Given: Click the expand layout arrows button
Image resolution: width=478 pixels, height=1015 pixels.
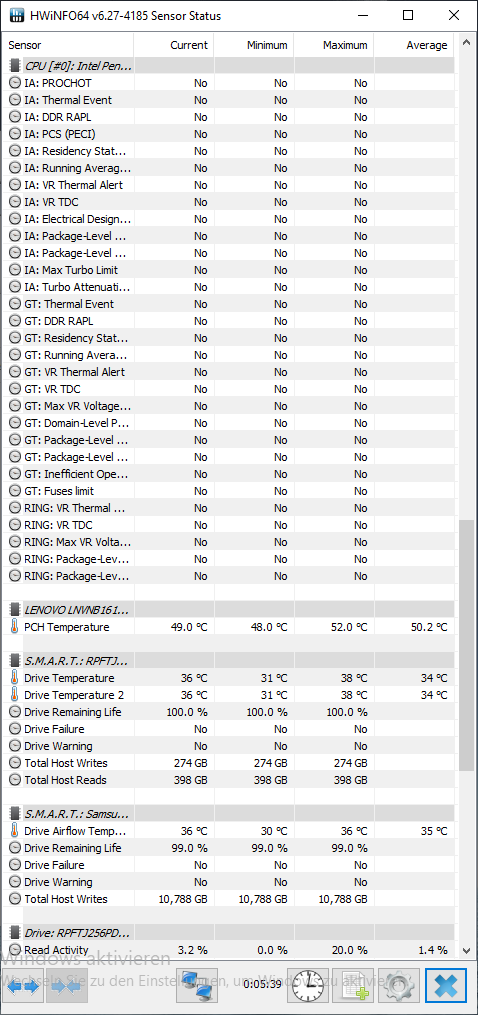Looking at the screenshot, I should 23,986.
